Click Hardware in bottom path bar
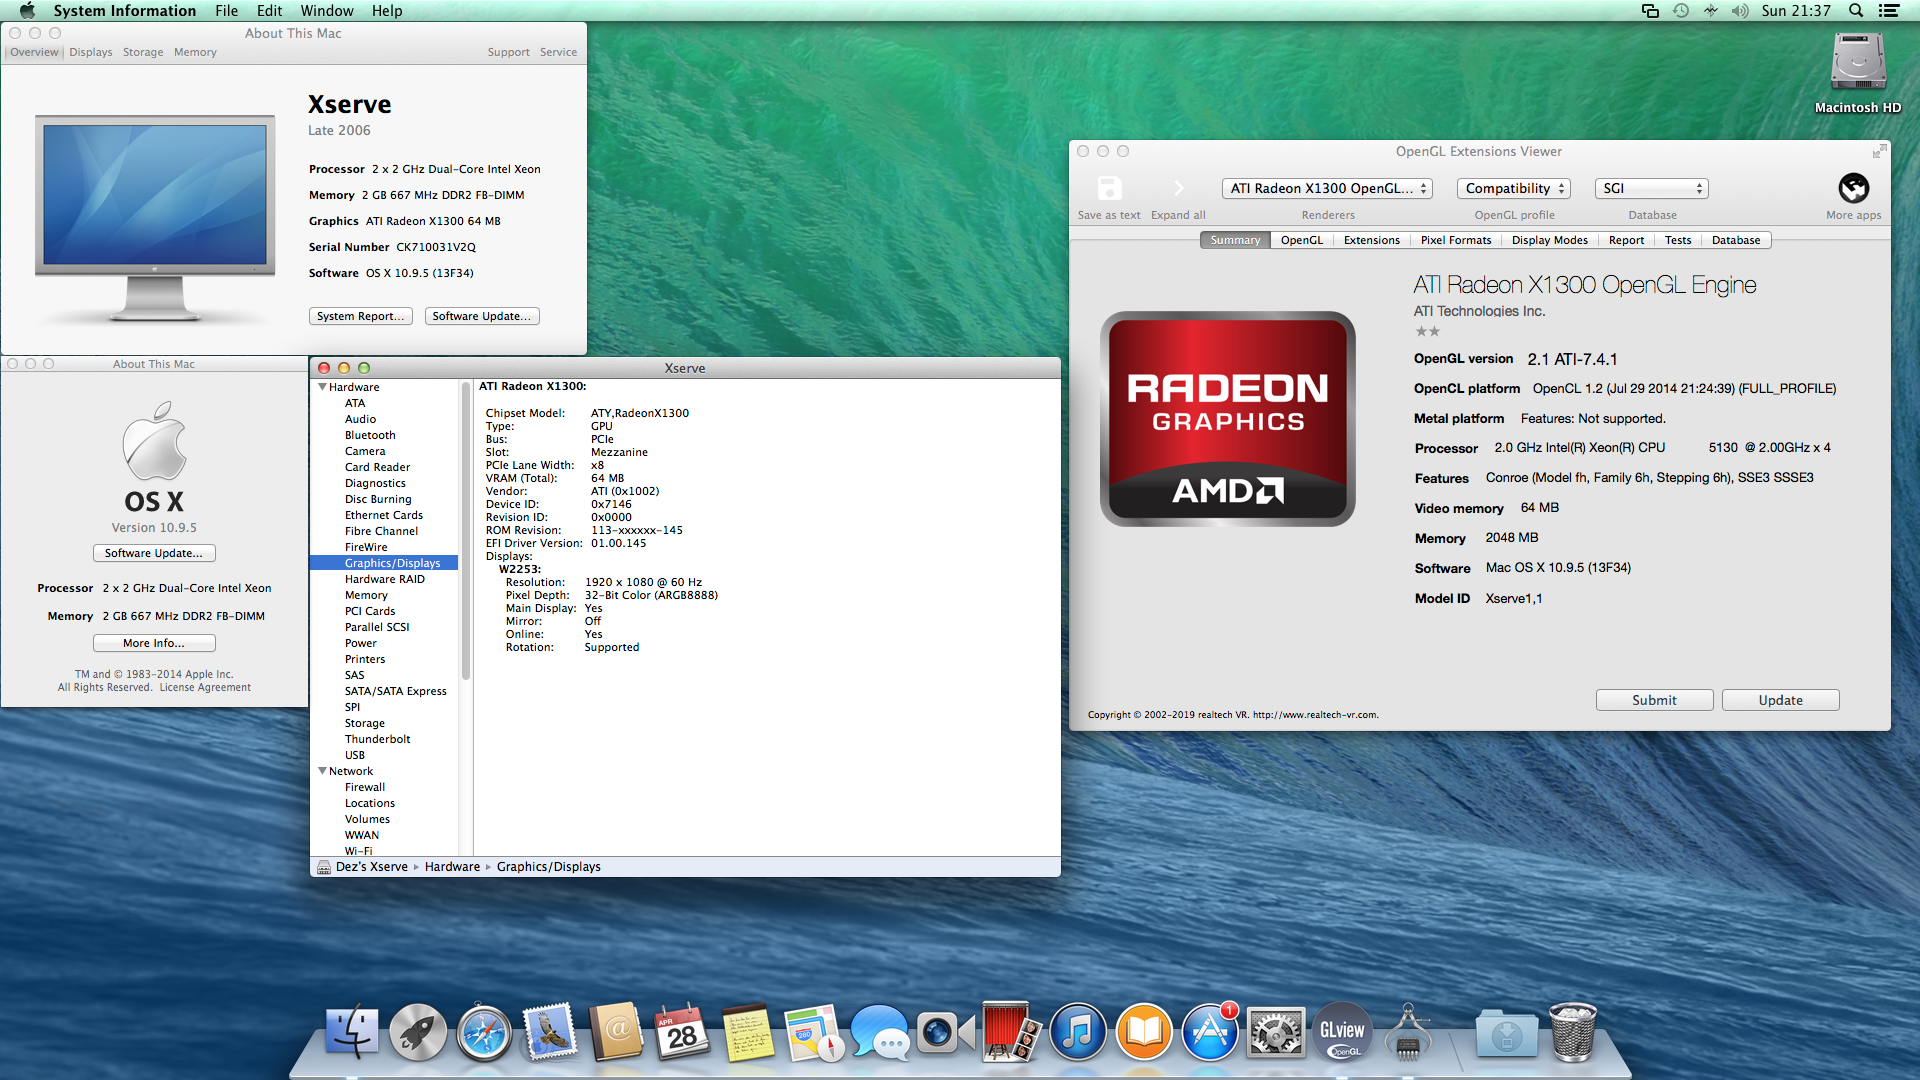This screenshot has height=1080, width=1920. pos(452,867)
